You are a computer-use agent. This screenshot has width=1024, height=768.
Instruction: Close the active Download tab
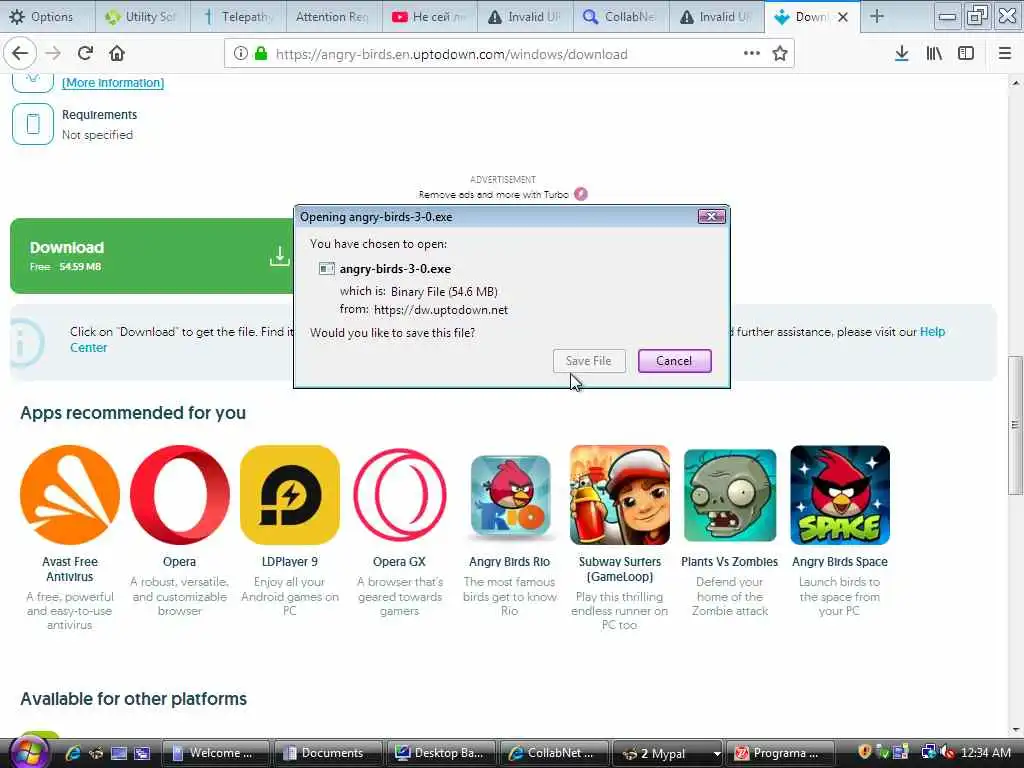click(x=843, y=17)
